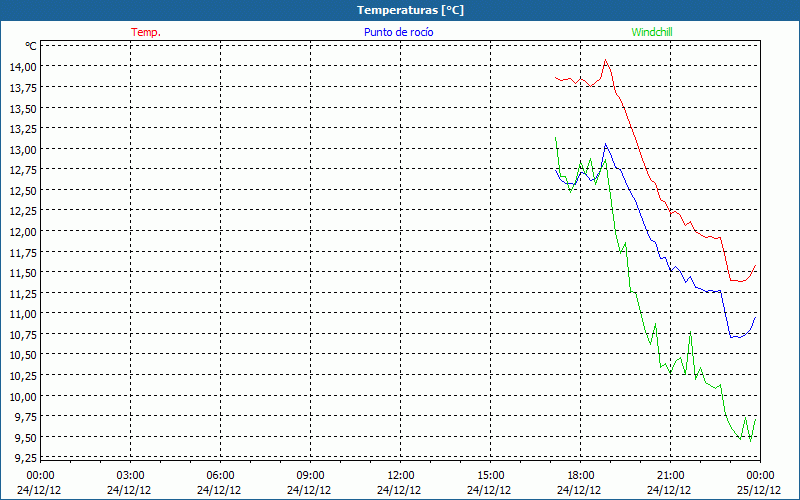Click the 21:00 24/12/12 time label
Viewport: 800px width, 500px height.
click(x=670, y=483)
